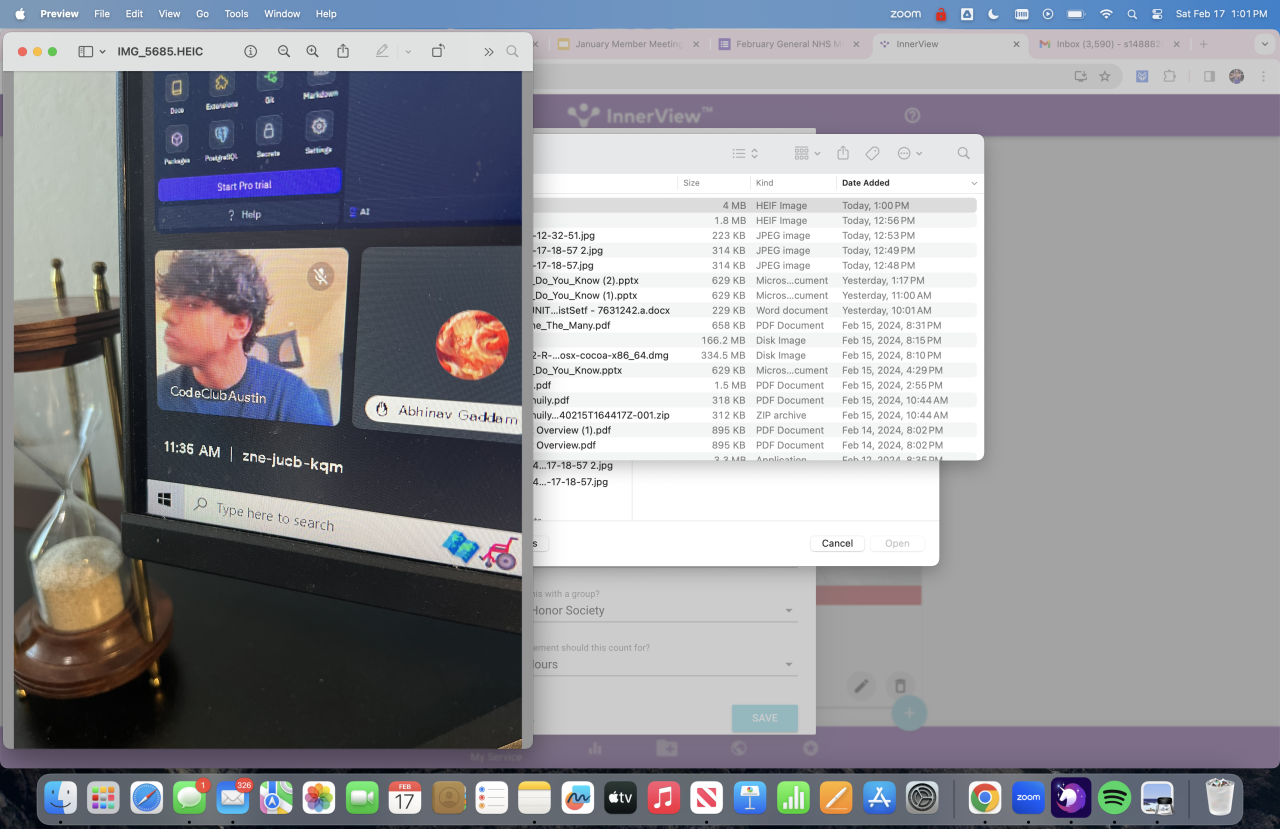
Task: Toggle the Chrome side panel
Action: click(1209, 76)
